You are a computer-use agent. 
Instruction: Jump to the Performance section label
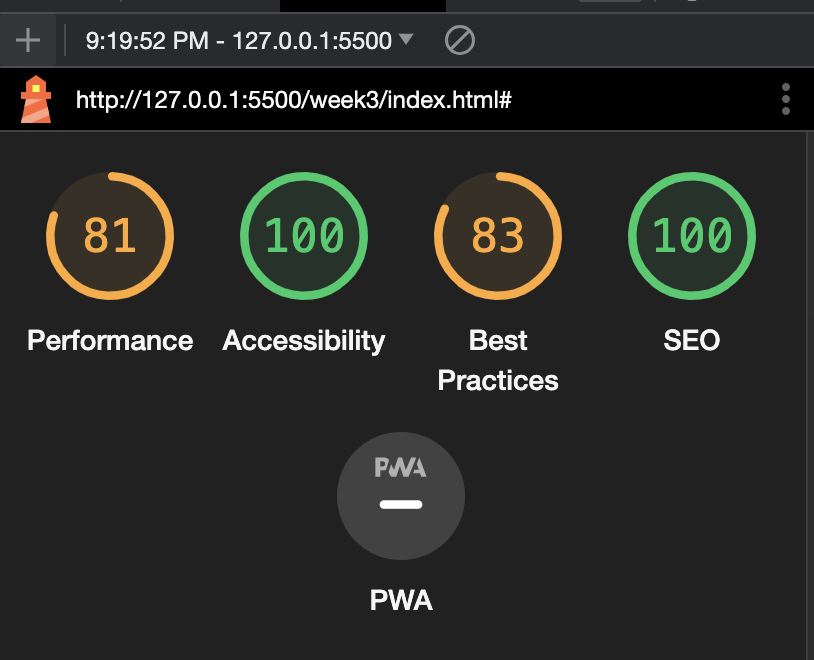110,340
